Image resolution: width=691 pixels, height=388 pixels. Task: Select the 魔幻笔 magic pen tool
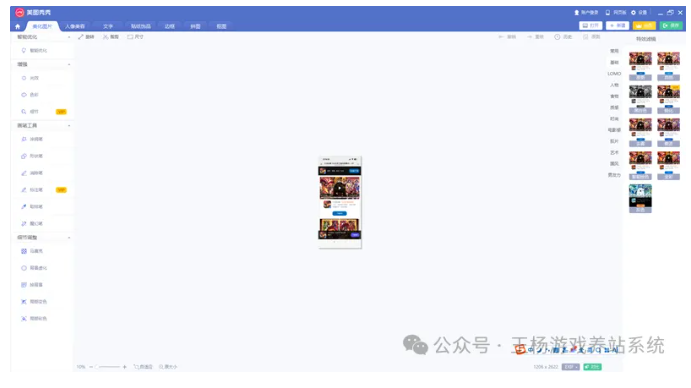coord(32,224)
